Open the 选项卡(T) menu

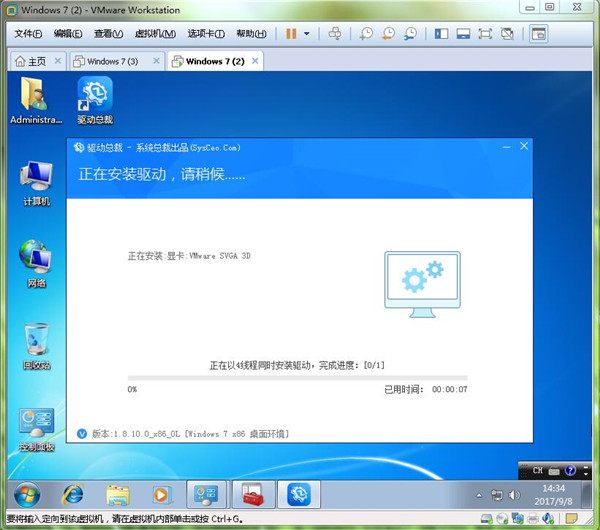(206, 34)
